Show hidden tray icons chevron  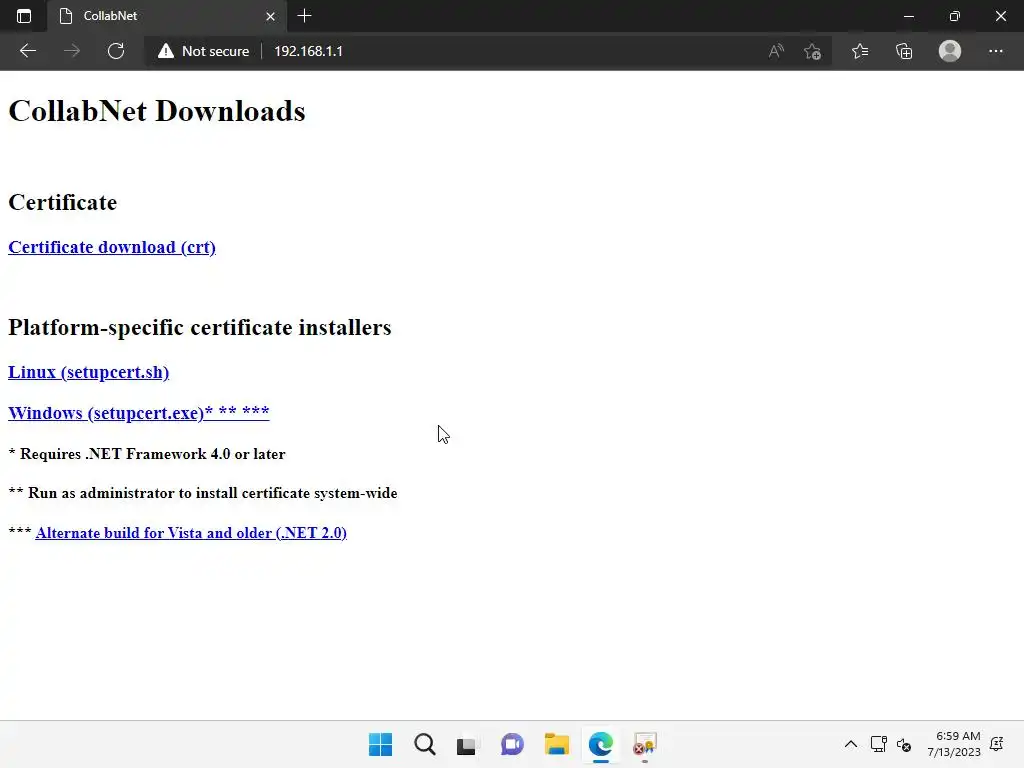[x=850, y=744]
